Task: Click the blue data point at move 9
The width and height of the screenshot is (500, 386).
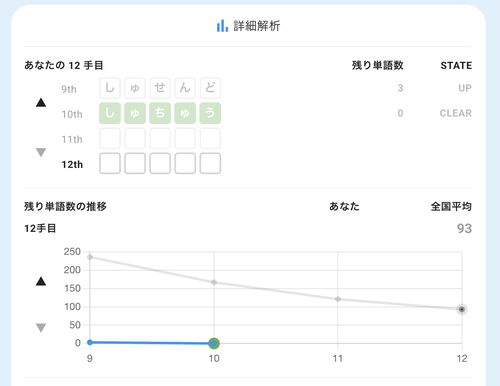Action: point(90,342)
